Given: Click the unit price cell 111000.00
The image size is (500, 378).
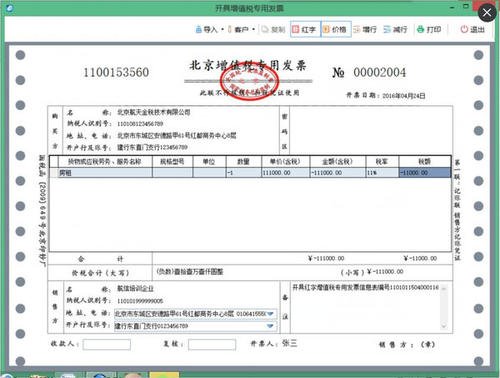Looking at the screenshot, I should click(x=286, y=173).
